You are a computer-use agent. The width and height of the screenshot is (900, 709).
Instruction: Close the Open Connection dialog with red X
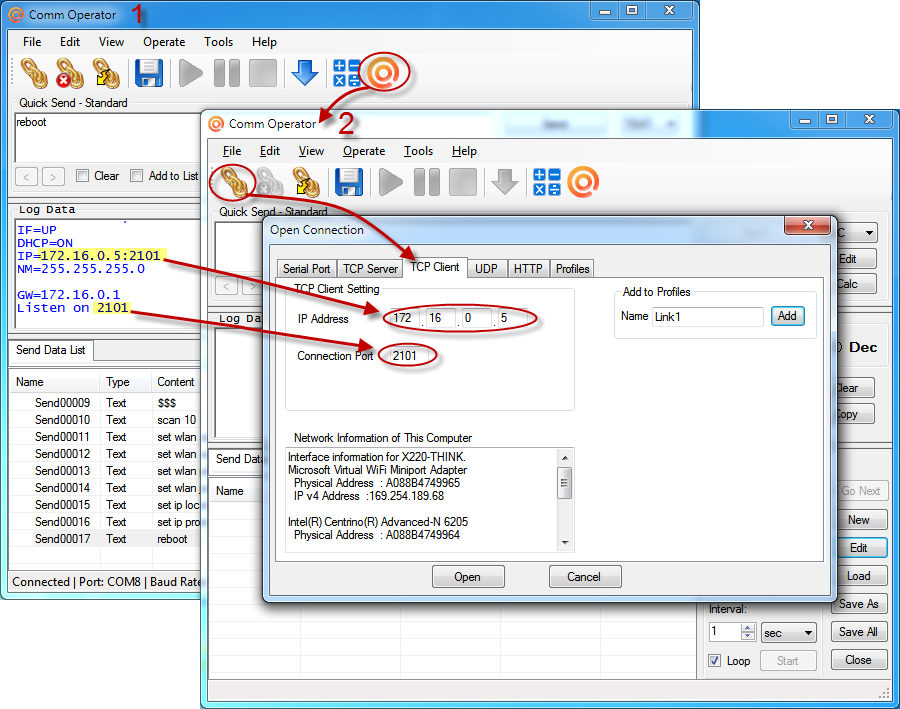(x=808, y=225)
